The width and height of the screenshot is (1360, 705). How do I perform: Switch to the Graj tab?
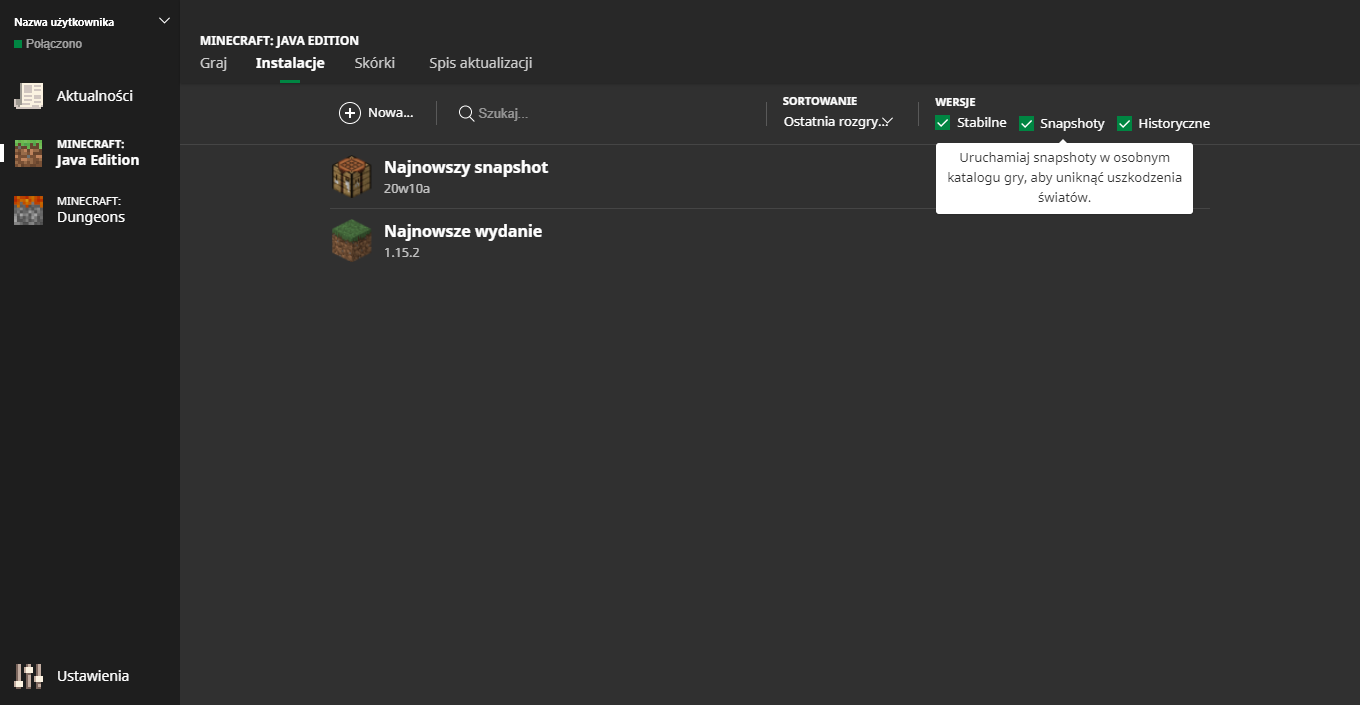click(214, 63)
